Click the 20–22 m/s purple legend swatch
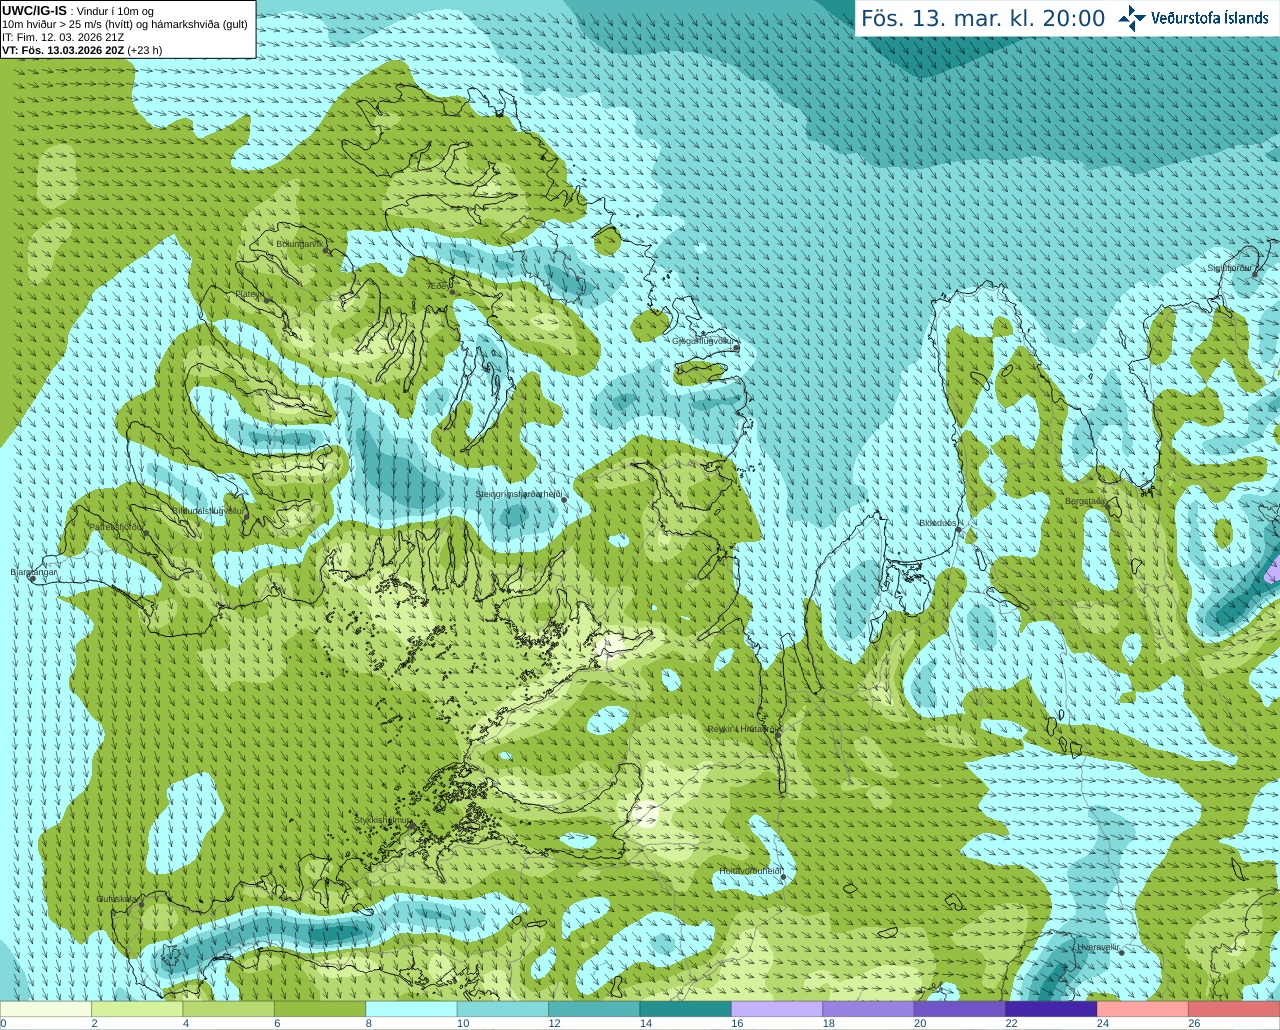Viewport: 1280px width, 1030px height. click(960, 1009)
